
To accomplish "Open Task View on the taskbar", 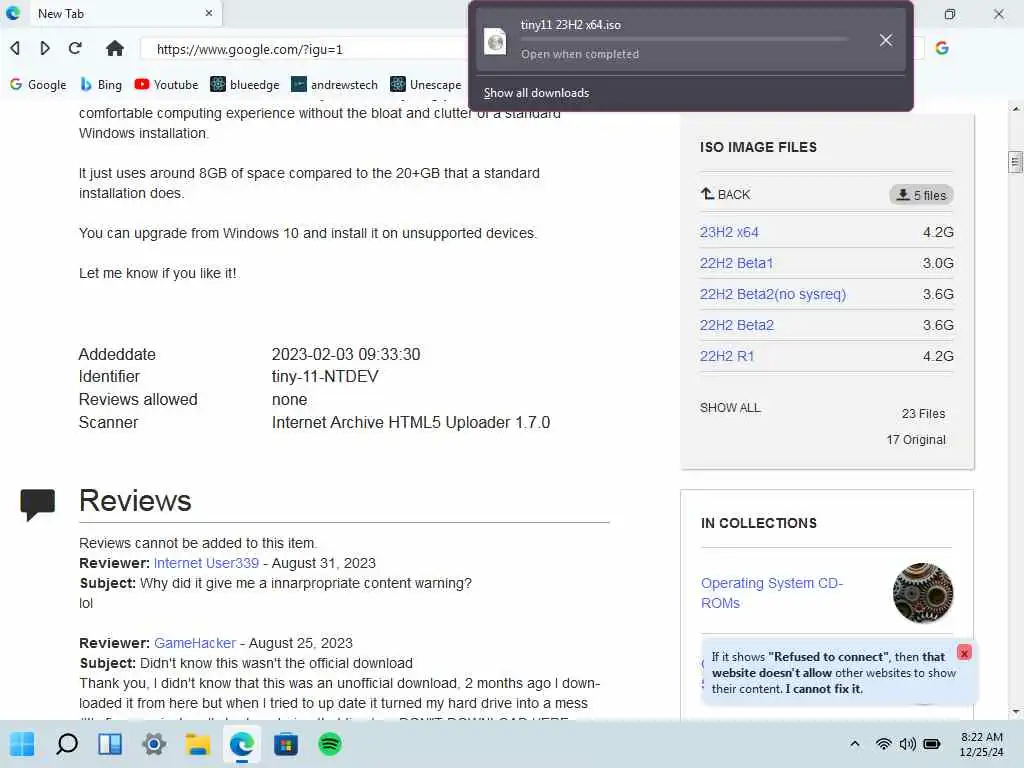I will (x=110, y=744).
